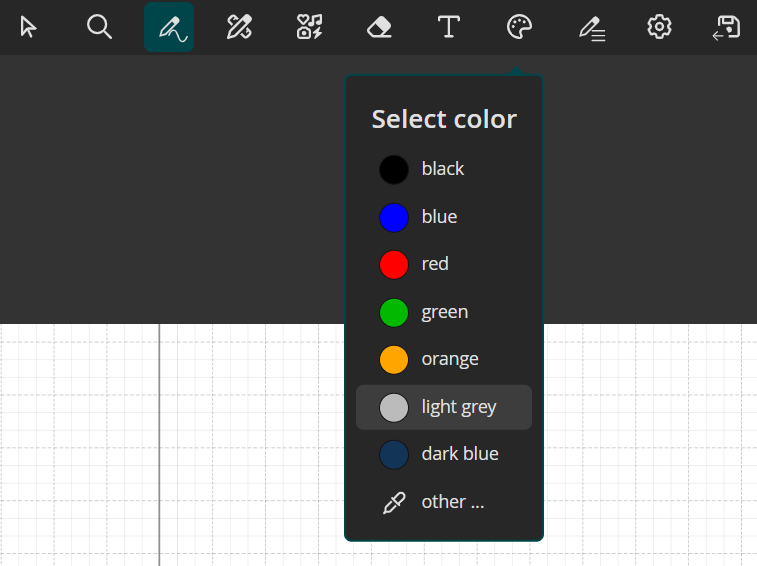Open the settings gear

coord(659,27)
